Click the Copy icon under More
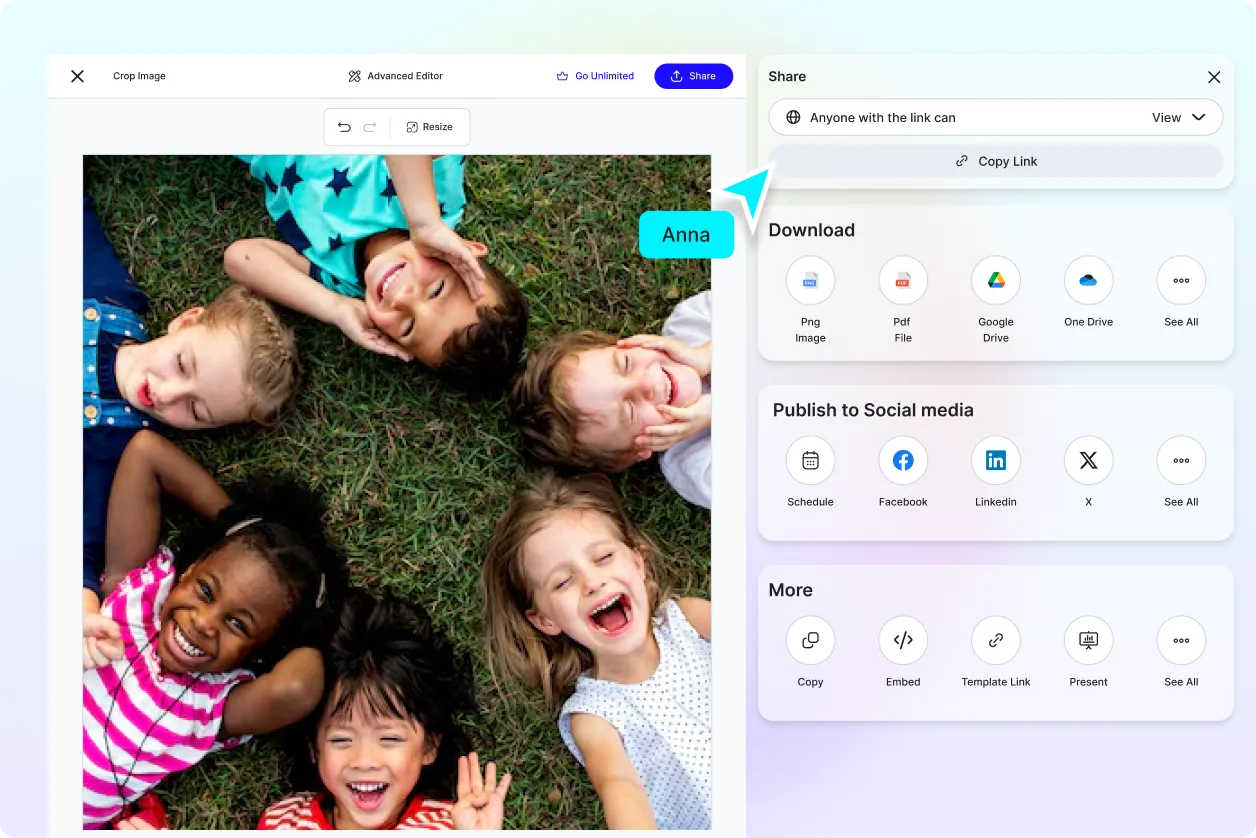The width and height of the screenshot is (1256, 838). point(810,641)
